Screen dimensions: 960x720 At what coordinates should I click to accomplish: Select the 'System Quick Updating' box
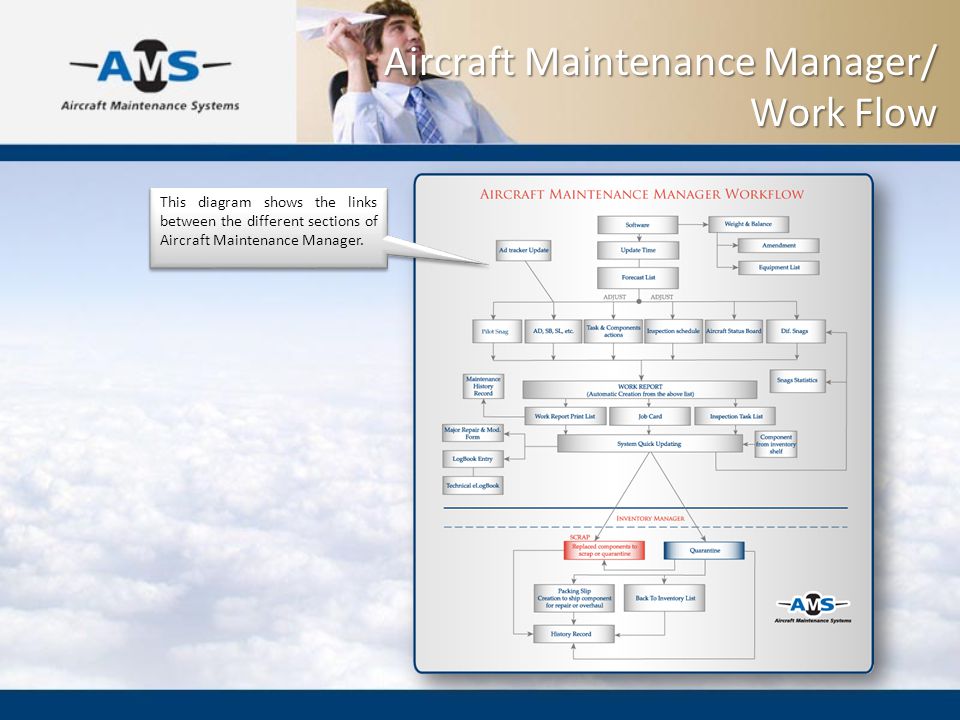coord(650,444)
